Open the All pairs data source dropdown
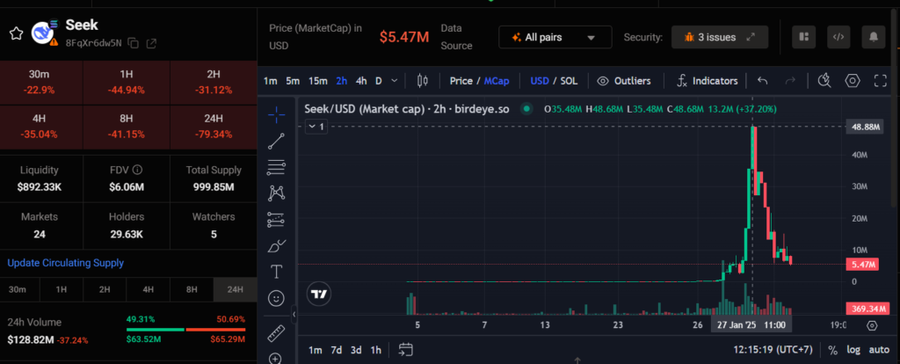The image size is (900, 364). tap(555, 37)
